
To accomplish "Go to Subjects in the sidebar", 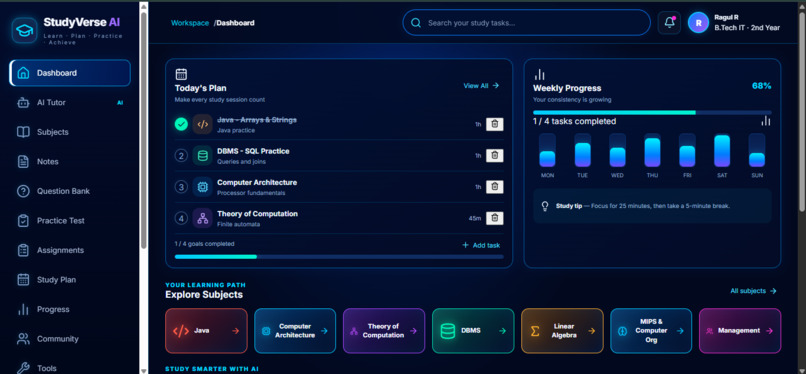I will (70, 132).
